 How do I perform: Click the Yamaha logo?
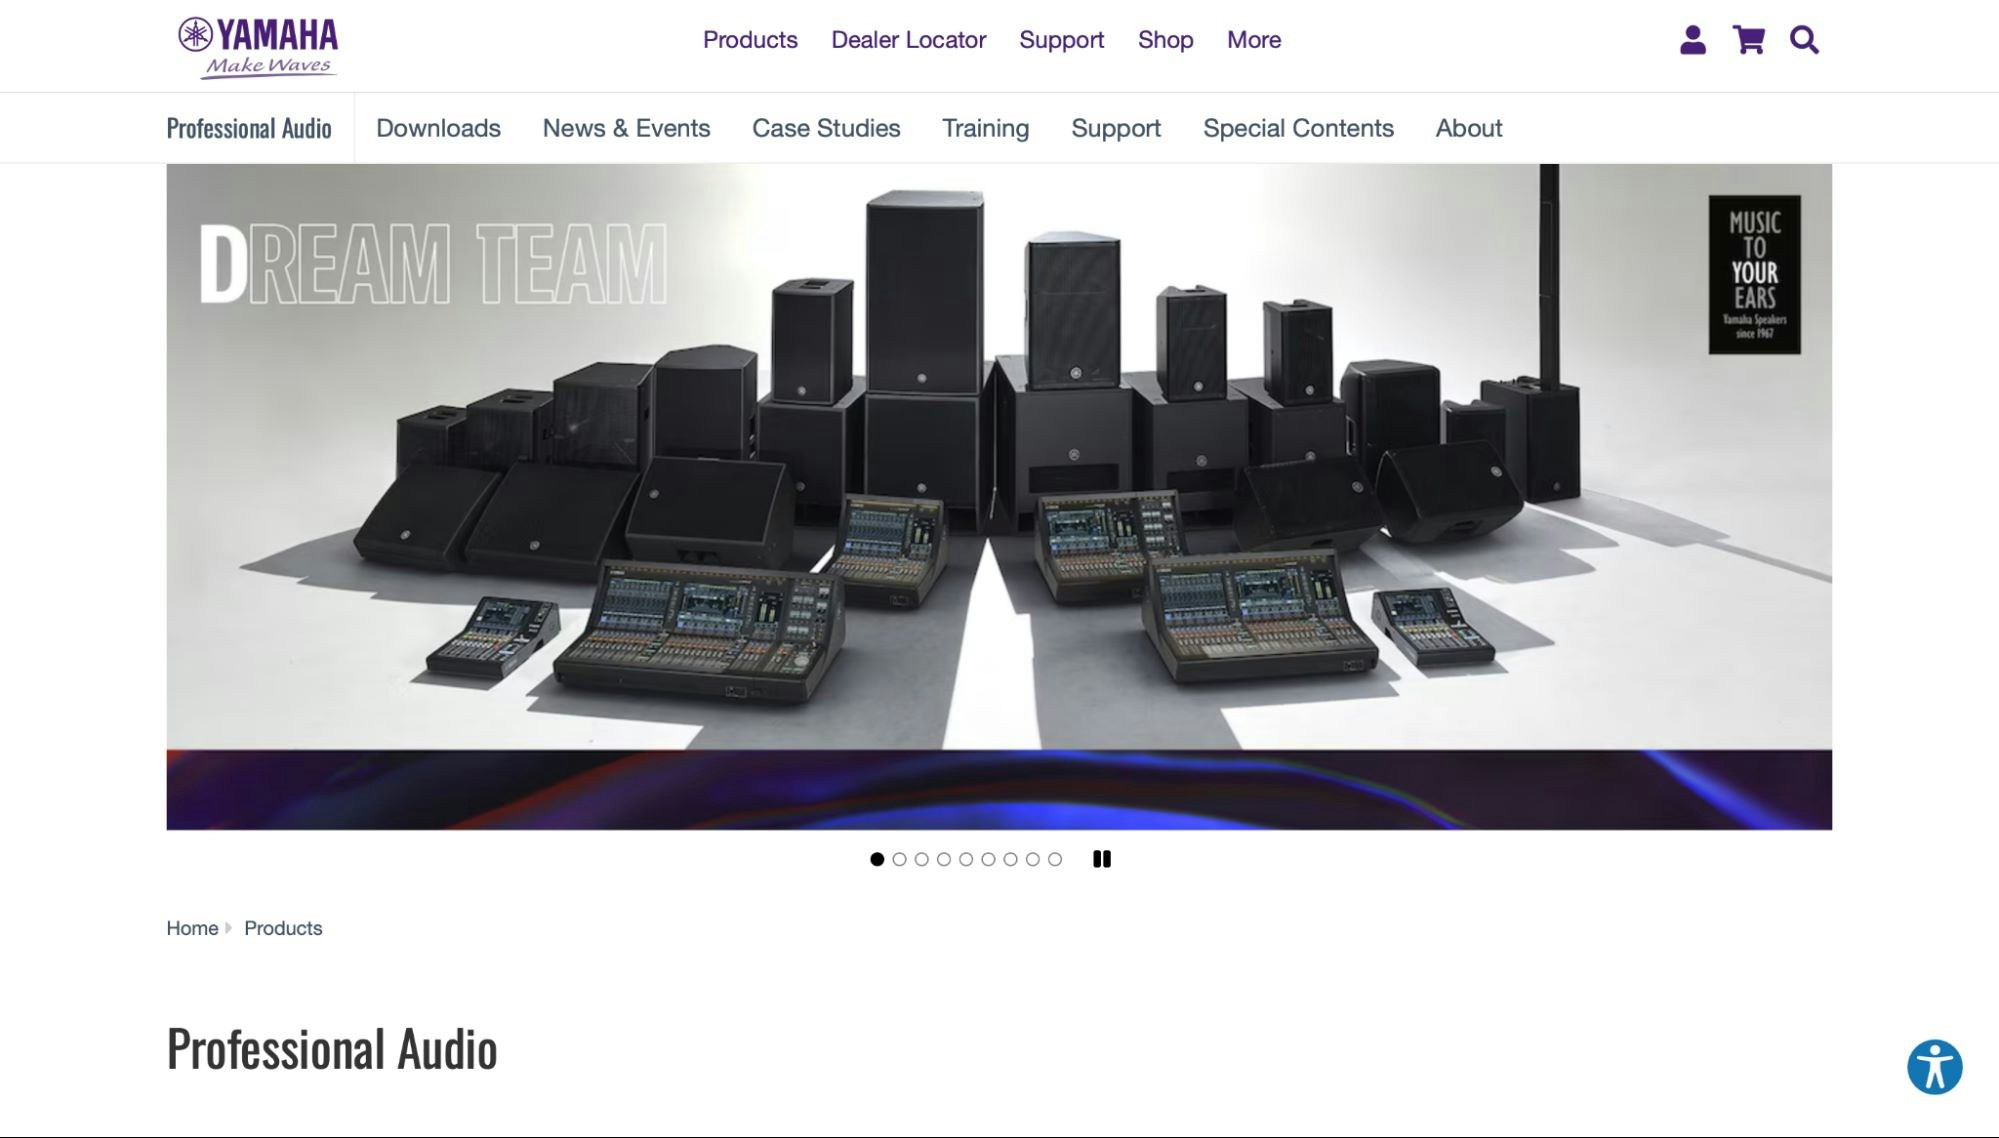point(258,46)
